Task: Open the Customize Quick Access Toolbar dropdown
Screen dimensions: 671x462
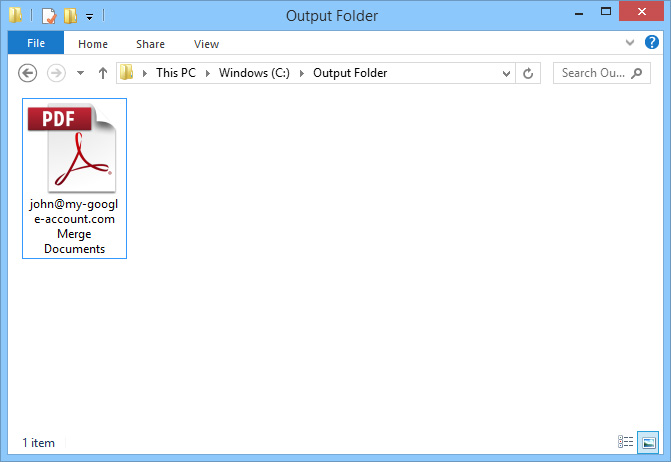Action: pyautogui.click(x=89, y=17)
